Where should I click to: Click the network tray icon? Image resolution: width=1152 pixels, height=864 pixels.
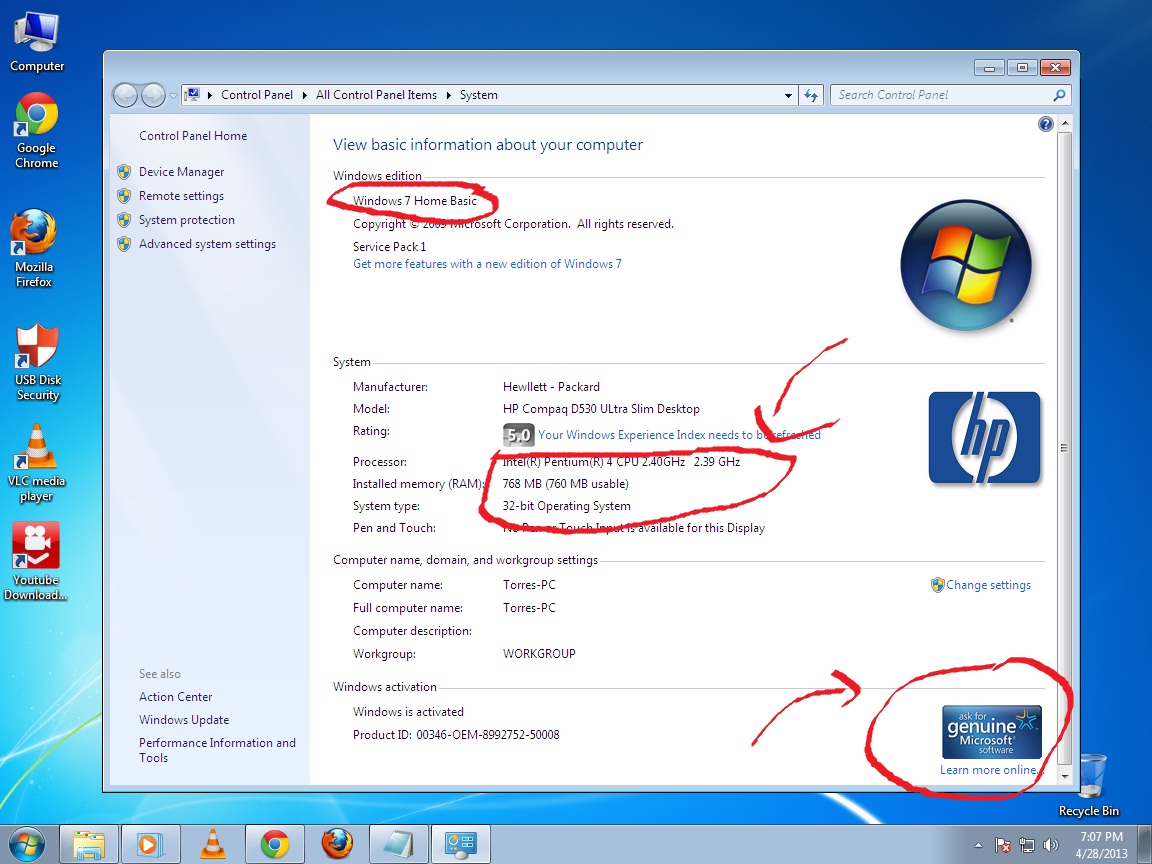(1027, 845)
